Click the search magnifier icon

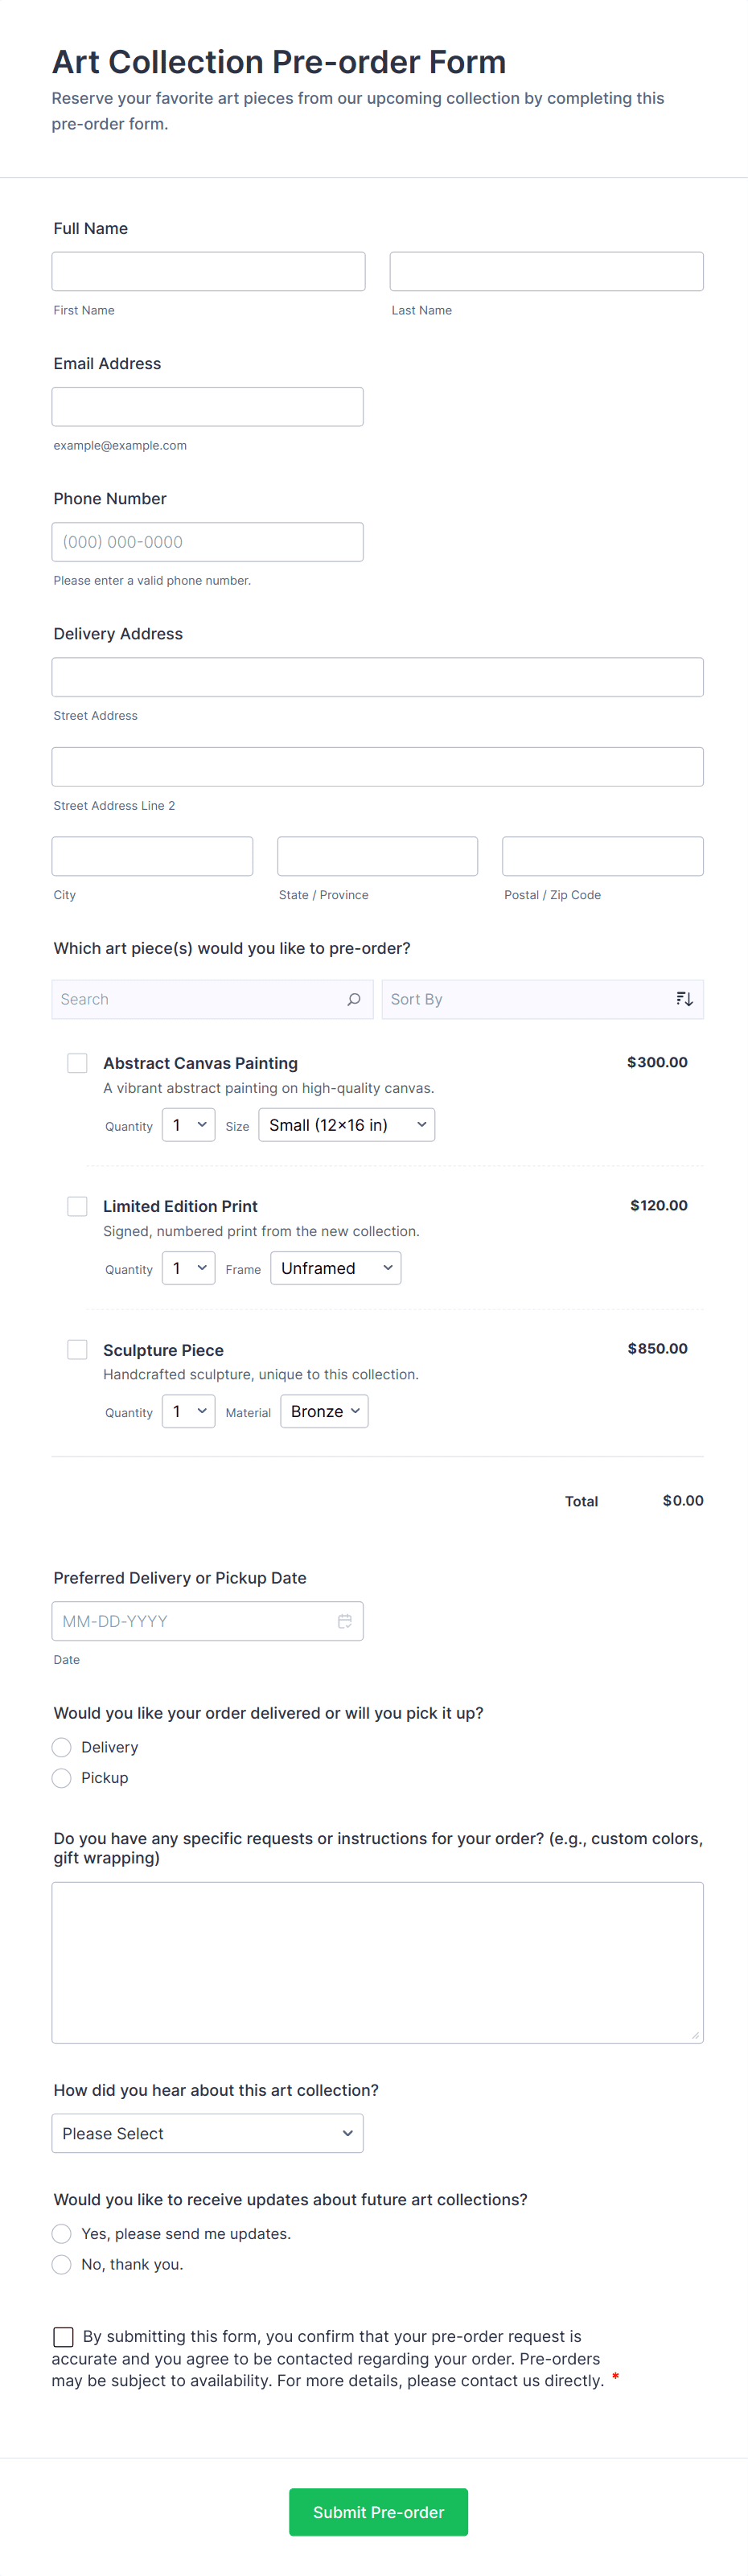coord(354,999)
